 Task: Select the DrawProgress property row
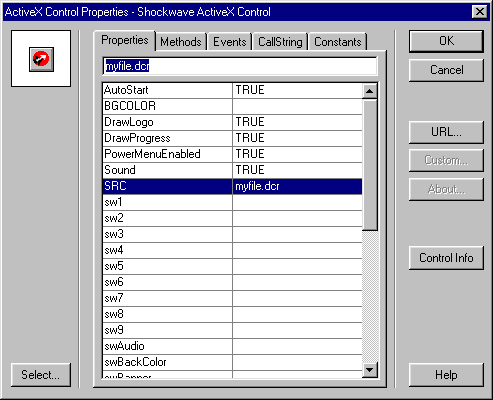[232, 138]
